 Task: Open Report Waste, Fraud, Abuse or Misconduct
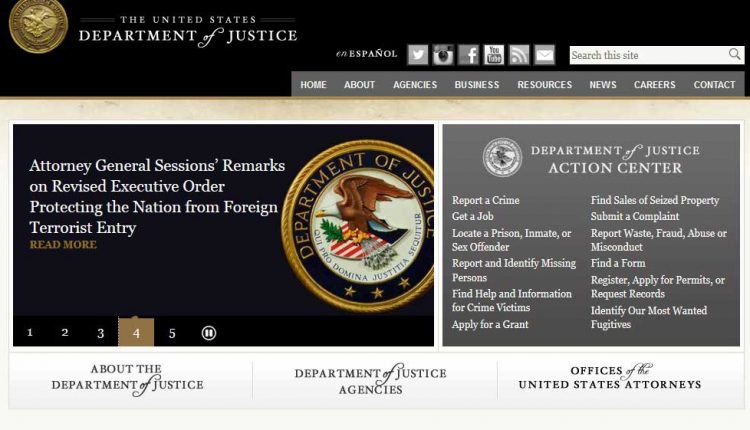point(659,240)
